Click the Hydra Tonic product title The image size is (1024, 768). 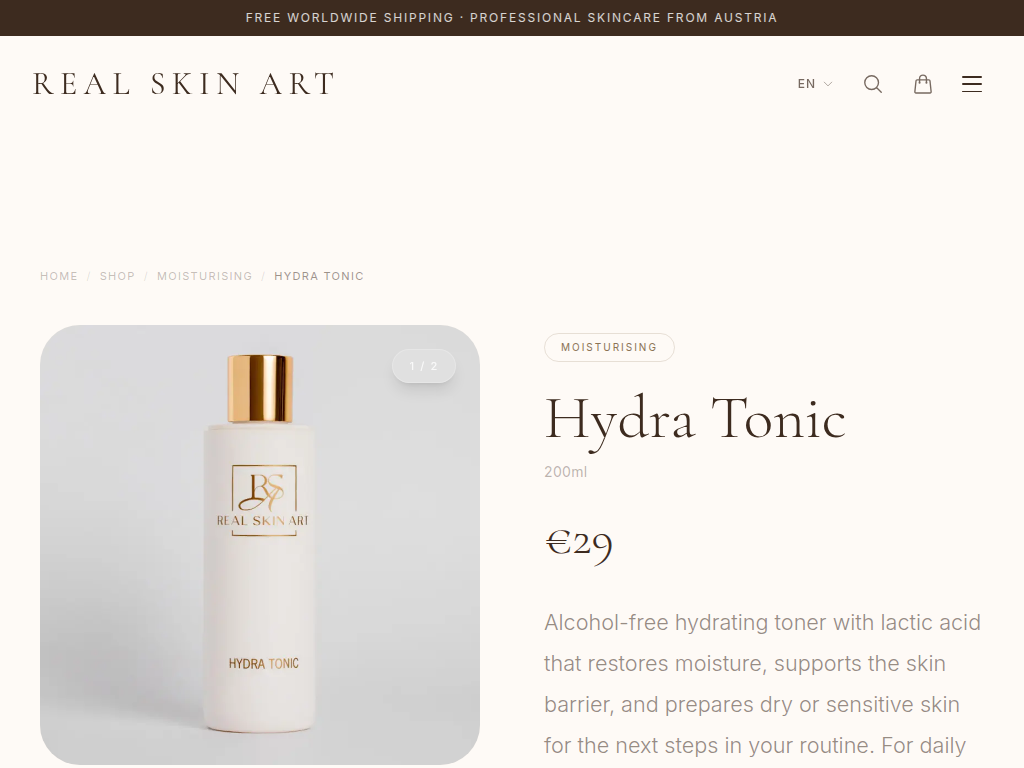pyautogui.click(x=695, y=420)
